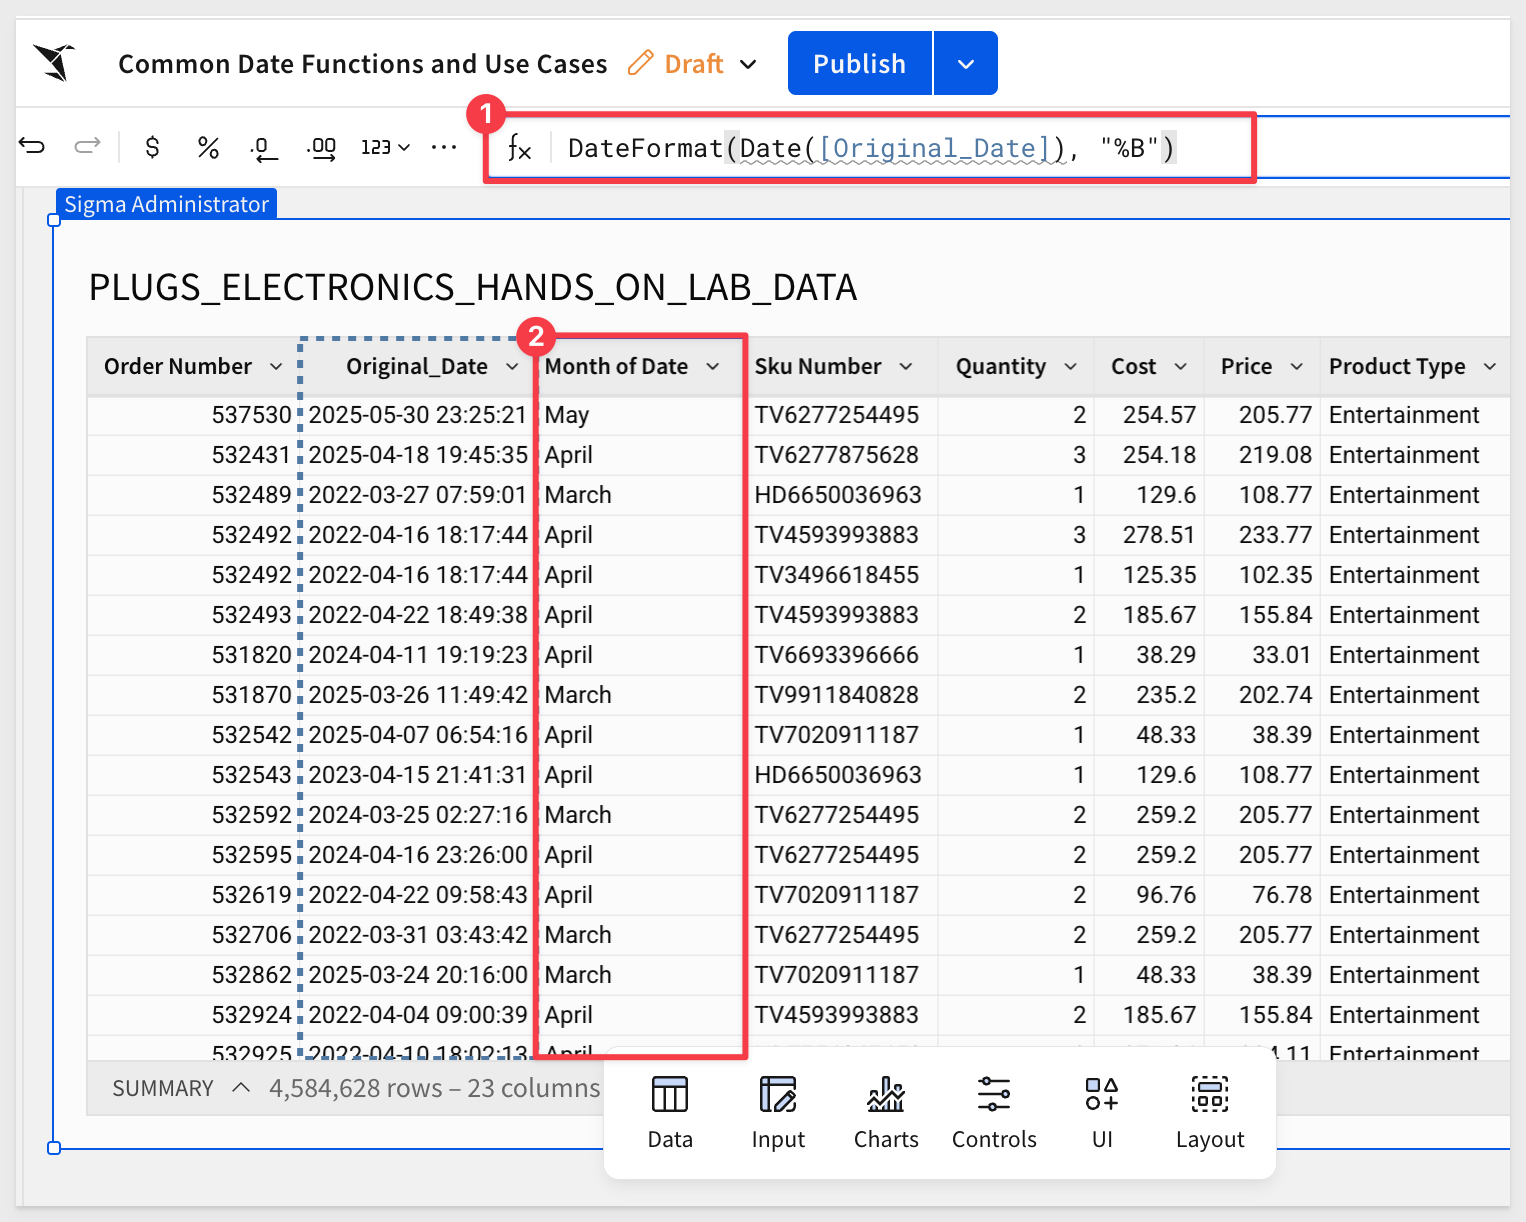
Task: Click date cell 2025-05-30 23:25:21
Action: pos(418,415)
